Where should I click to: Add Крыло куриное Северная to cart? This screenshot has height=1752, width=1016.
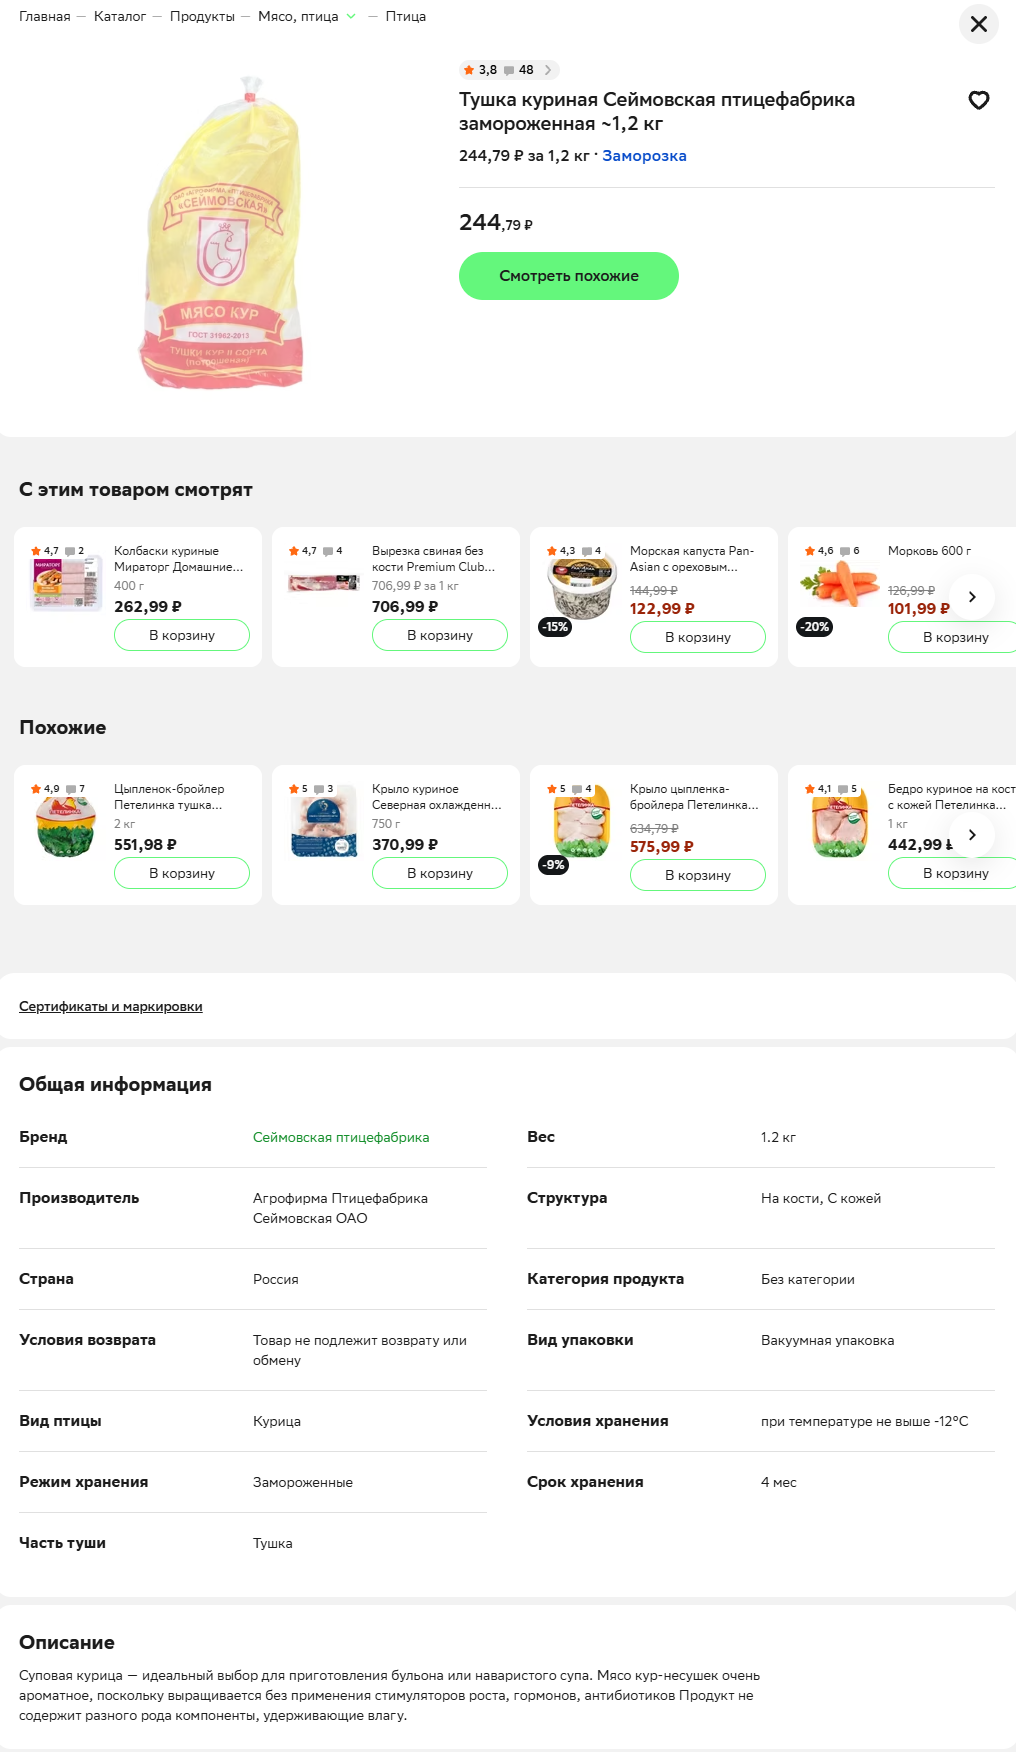click(440, 873)
